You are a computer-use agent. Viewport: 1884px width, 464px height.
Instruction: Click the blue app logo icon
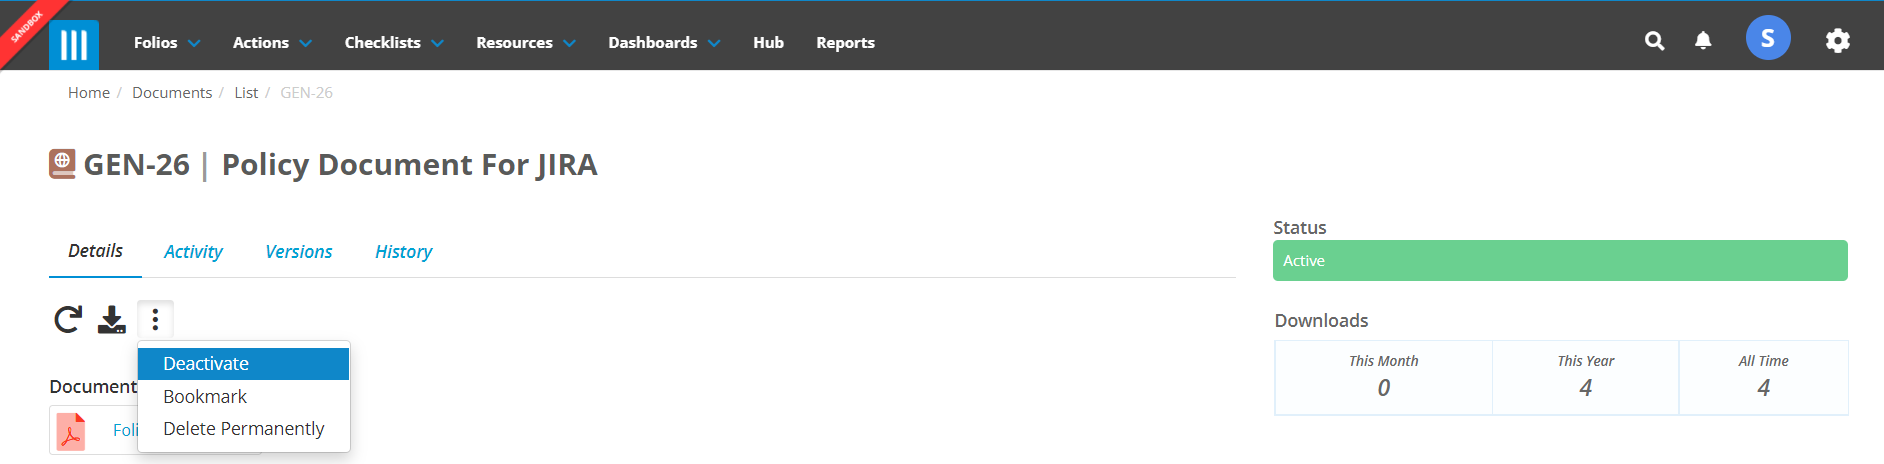coord(74,45)
